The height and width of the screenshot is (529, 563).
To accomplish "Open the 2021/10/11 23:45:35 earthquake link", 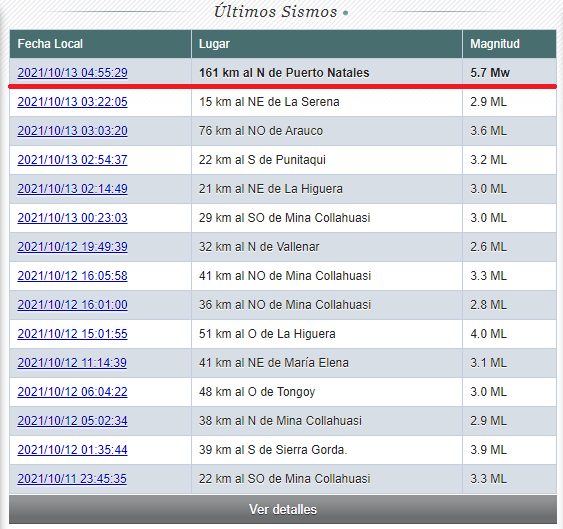I will click(72, 479).
